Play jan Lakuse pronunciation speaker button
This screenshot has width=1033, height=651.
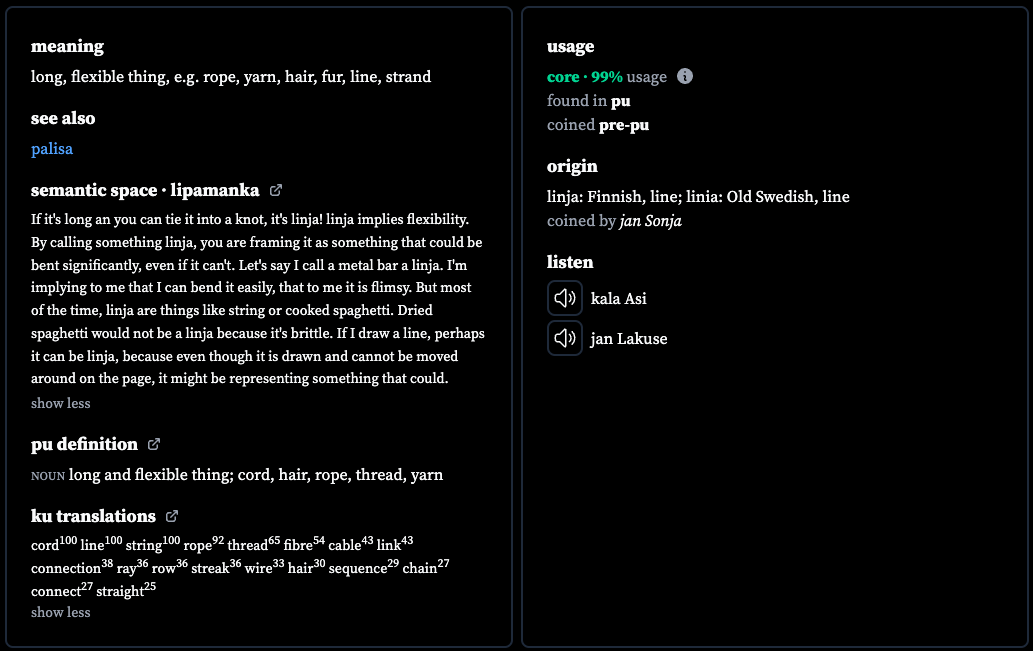coord(565,338)
